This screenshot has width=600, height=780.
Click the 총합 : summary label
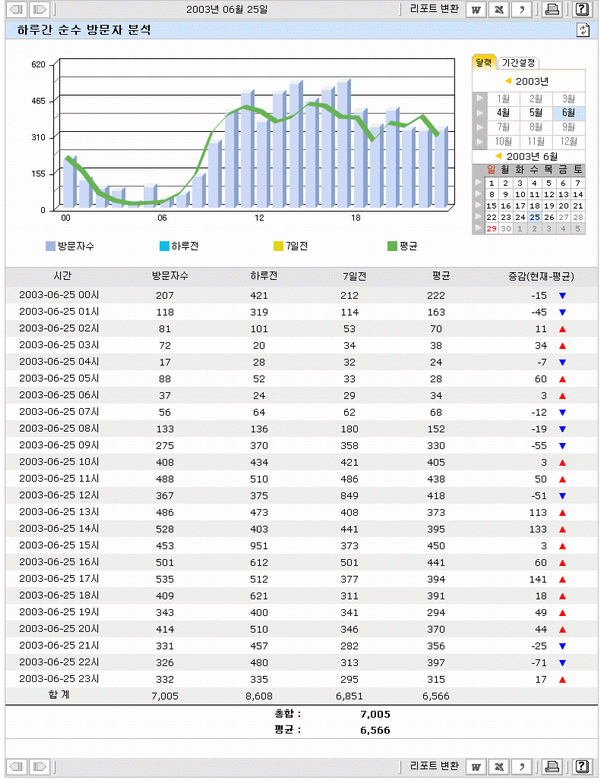tap(288, 714)
